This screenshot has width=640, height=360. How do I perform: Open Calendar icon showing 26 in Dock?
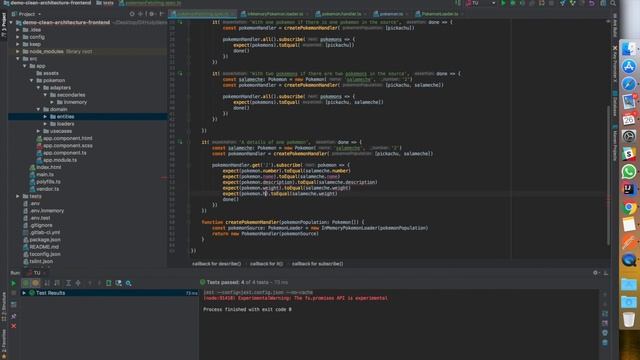tap(629, 119)
